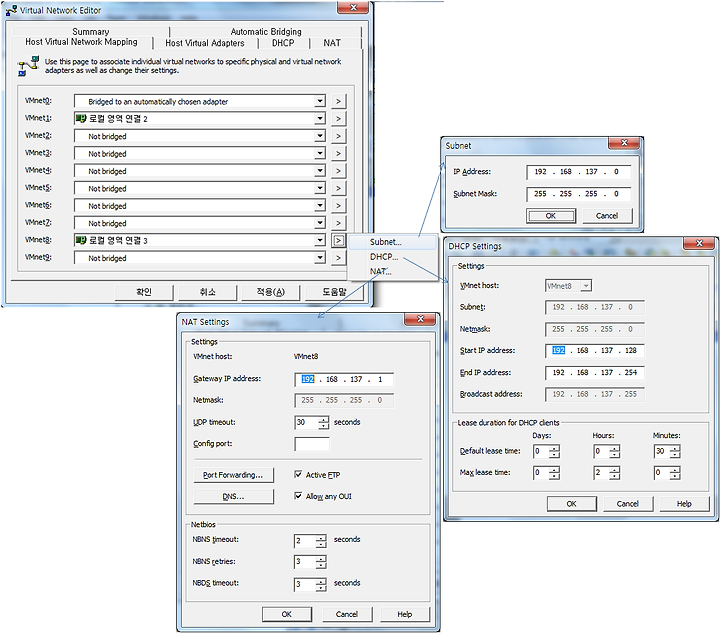Open the NAT tab

pyautogui.click(x=332, y=43)
